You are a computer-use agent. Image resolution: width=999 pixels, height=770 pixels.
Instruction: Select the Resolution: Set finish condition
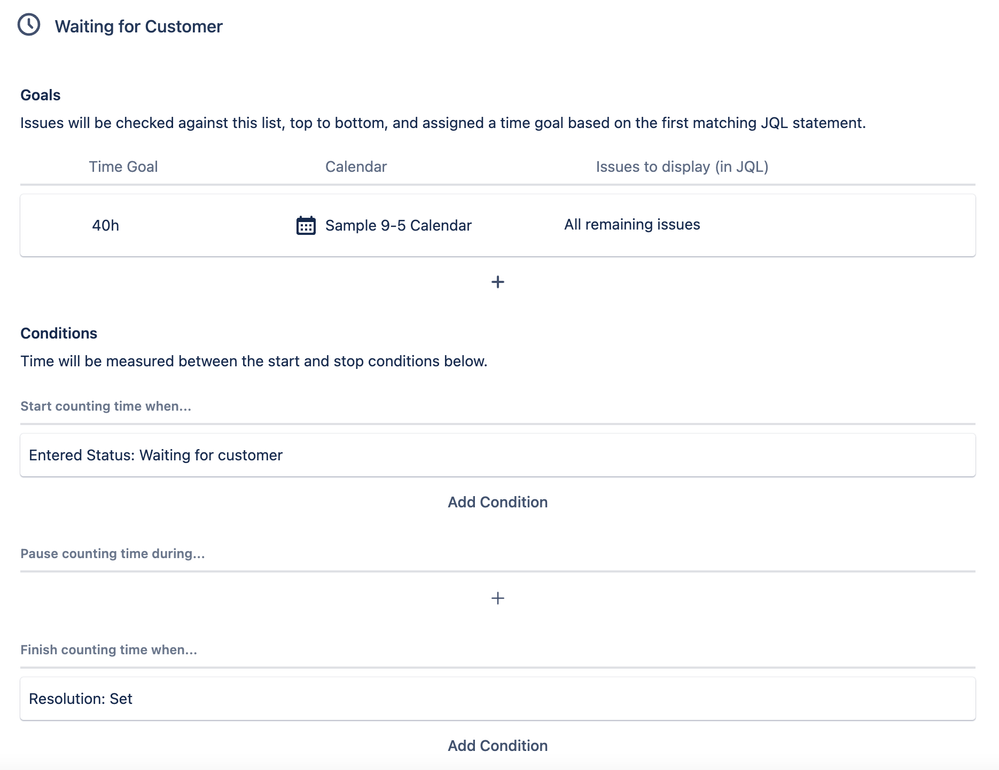(x=498, y=699)
